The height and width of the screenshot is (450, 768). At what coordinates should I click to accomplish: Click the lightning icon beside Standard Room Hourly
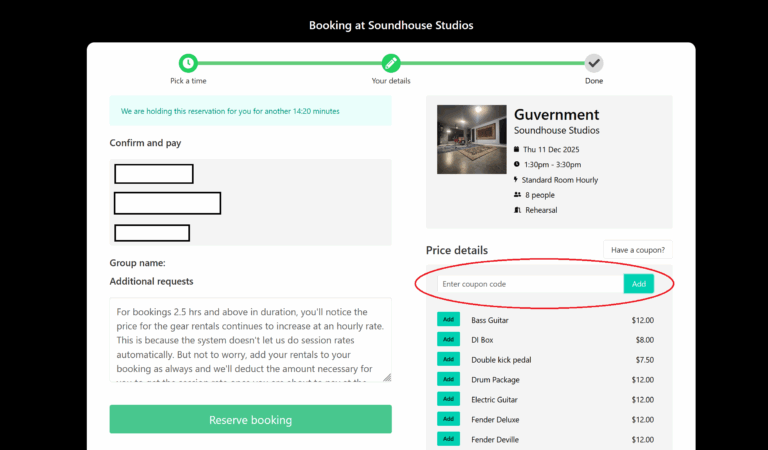click(517, 180)
